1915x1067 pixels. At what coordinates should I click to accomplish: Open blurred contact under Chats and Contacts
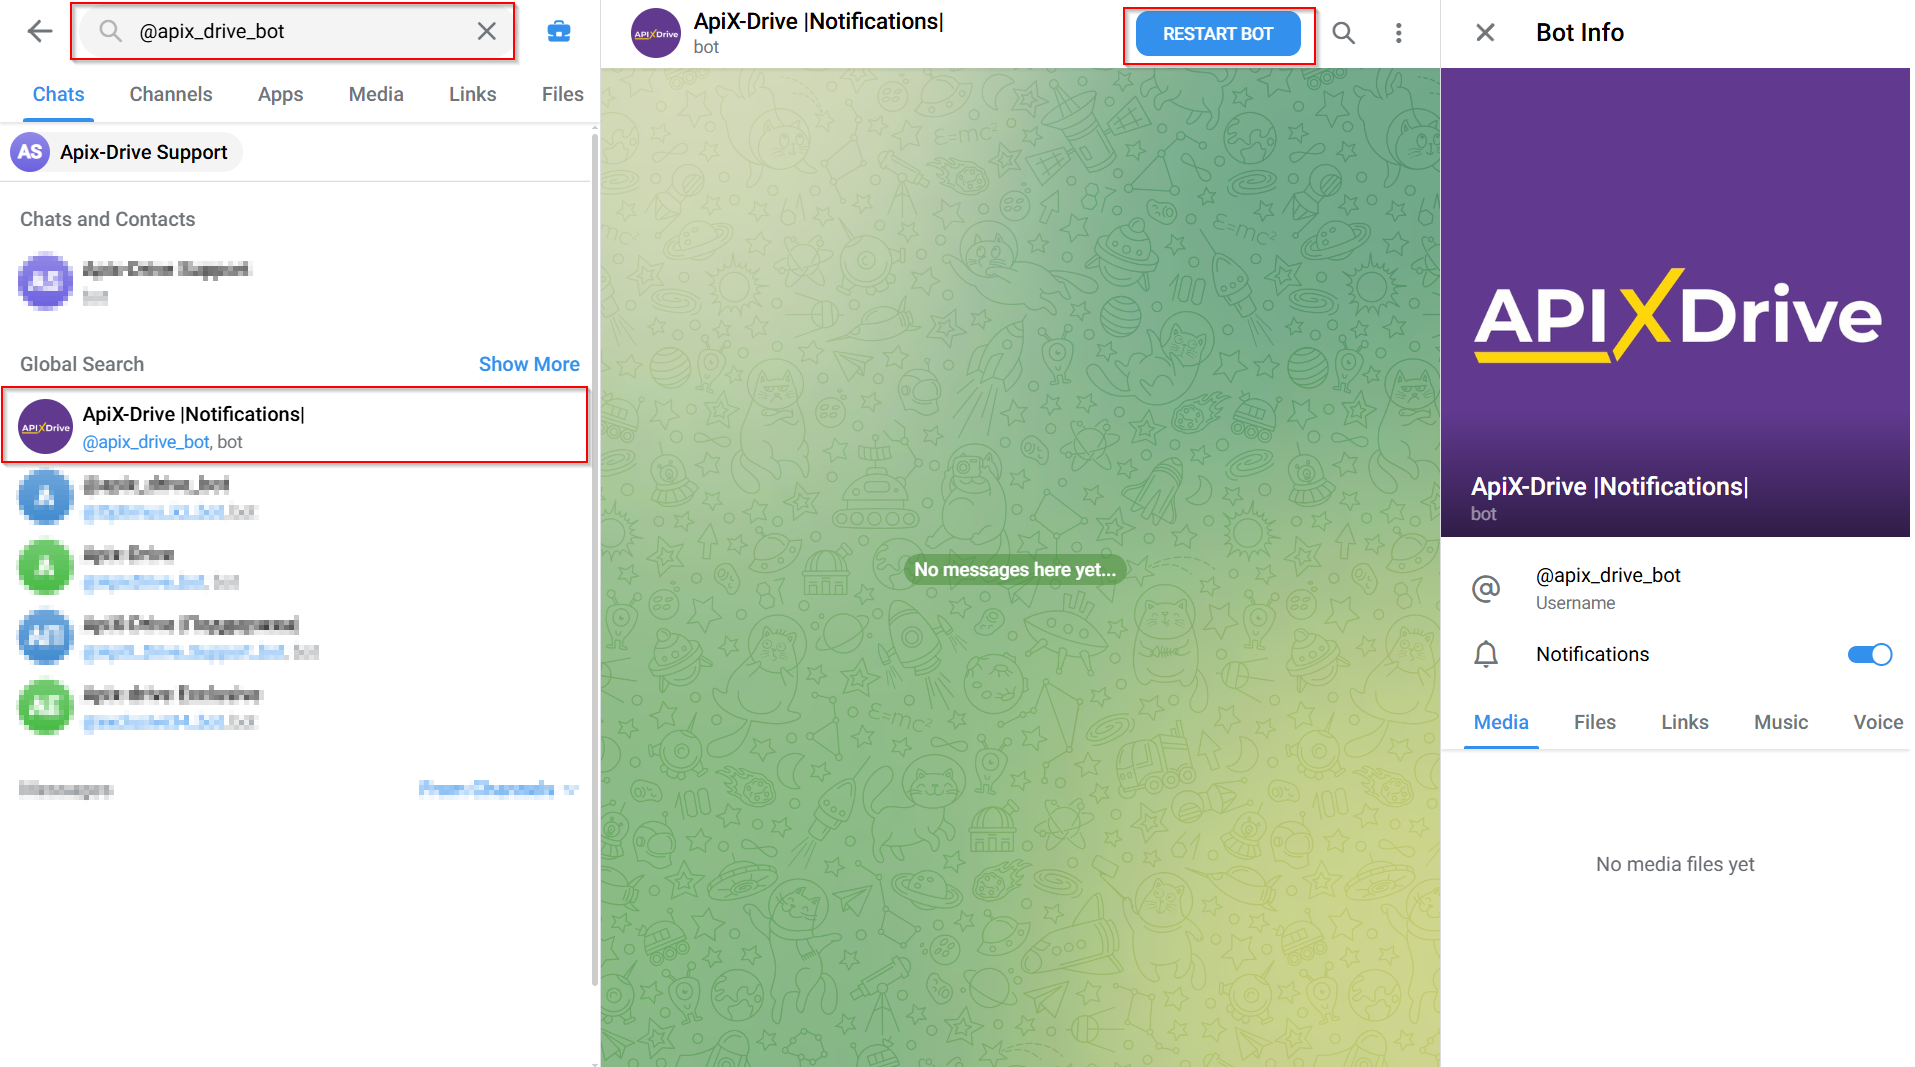[x=295, y=282]
